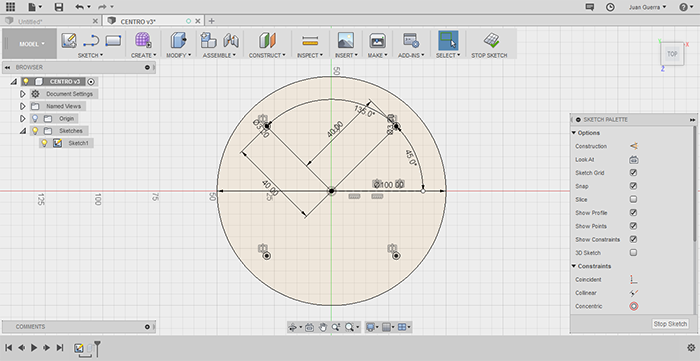This screenshot has width=700, height=361.
Task: Click the timeline play button
Action: (34, 348)
